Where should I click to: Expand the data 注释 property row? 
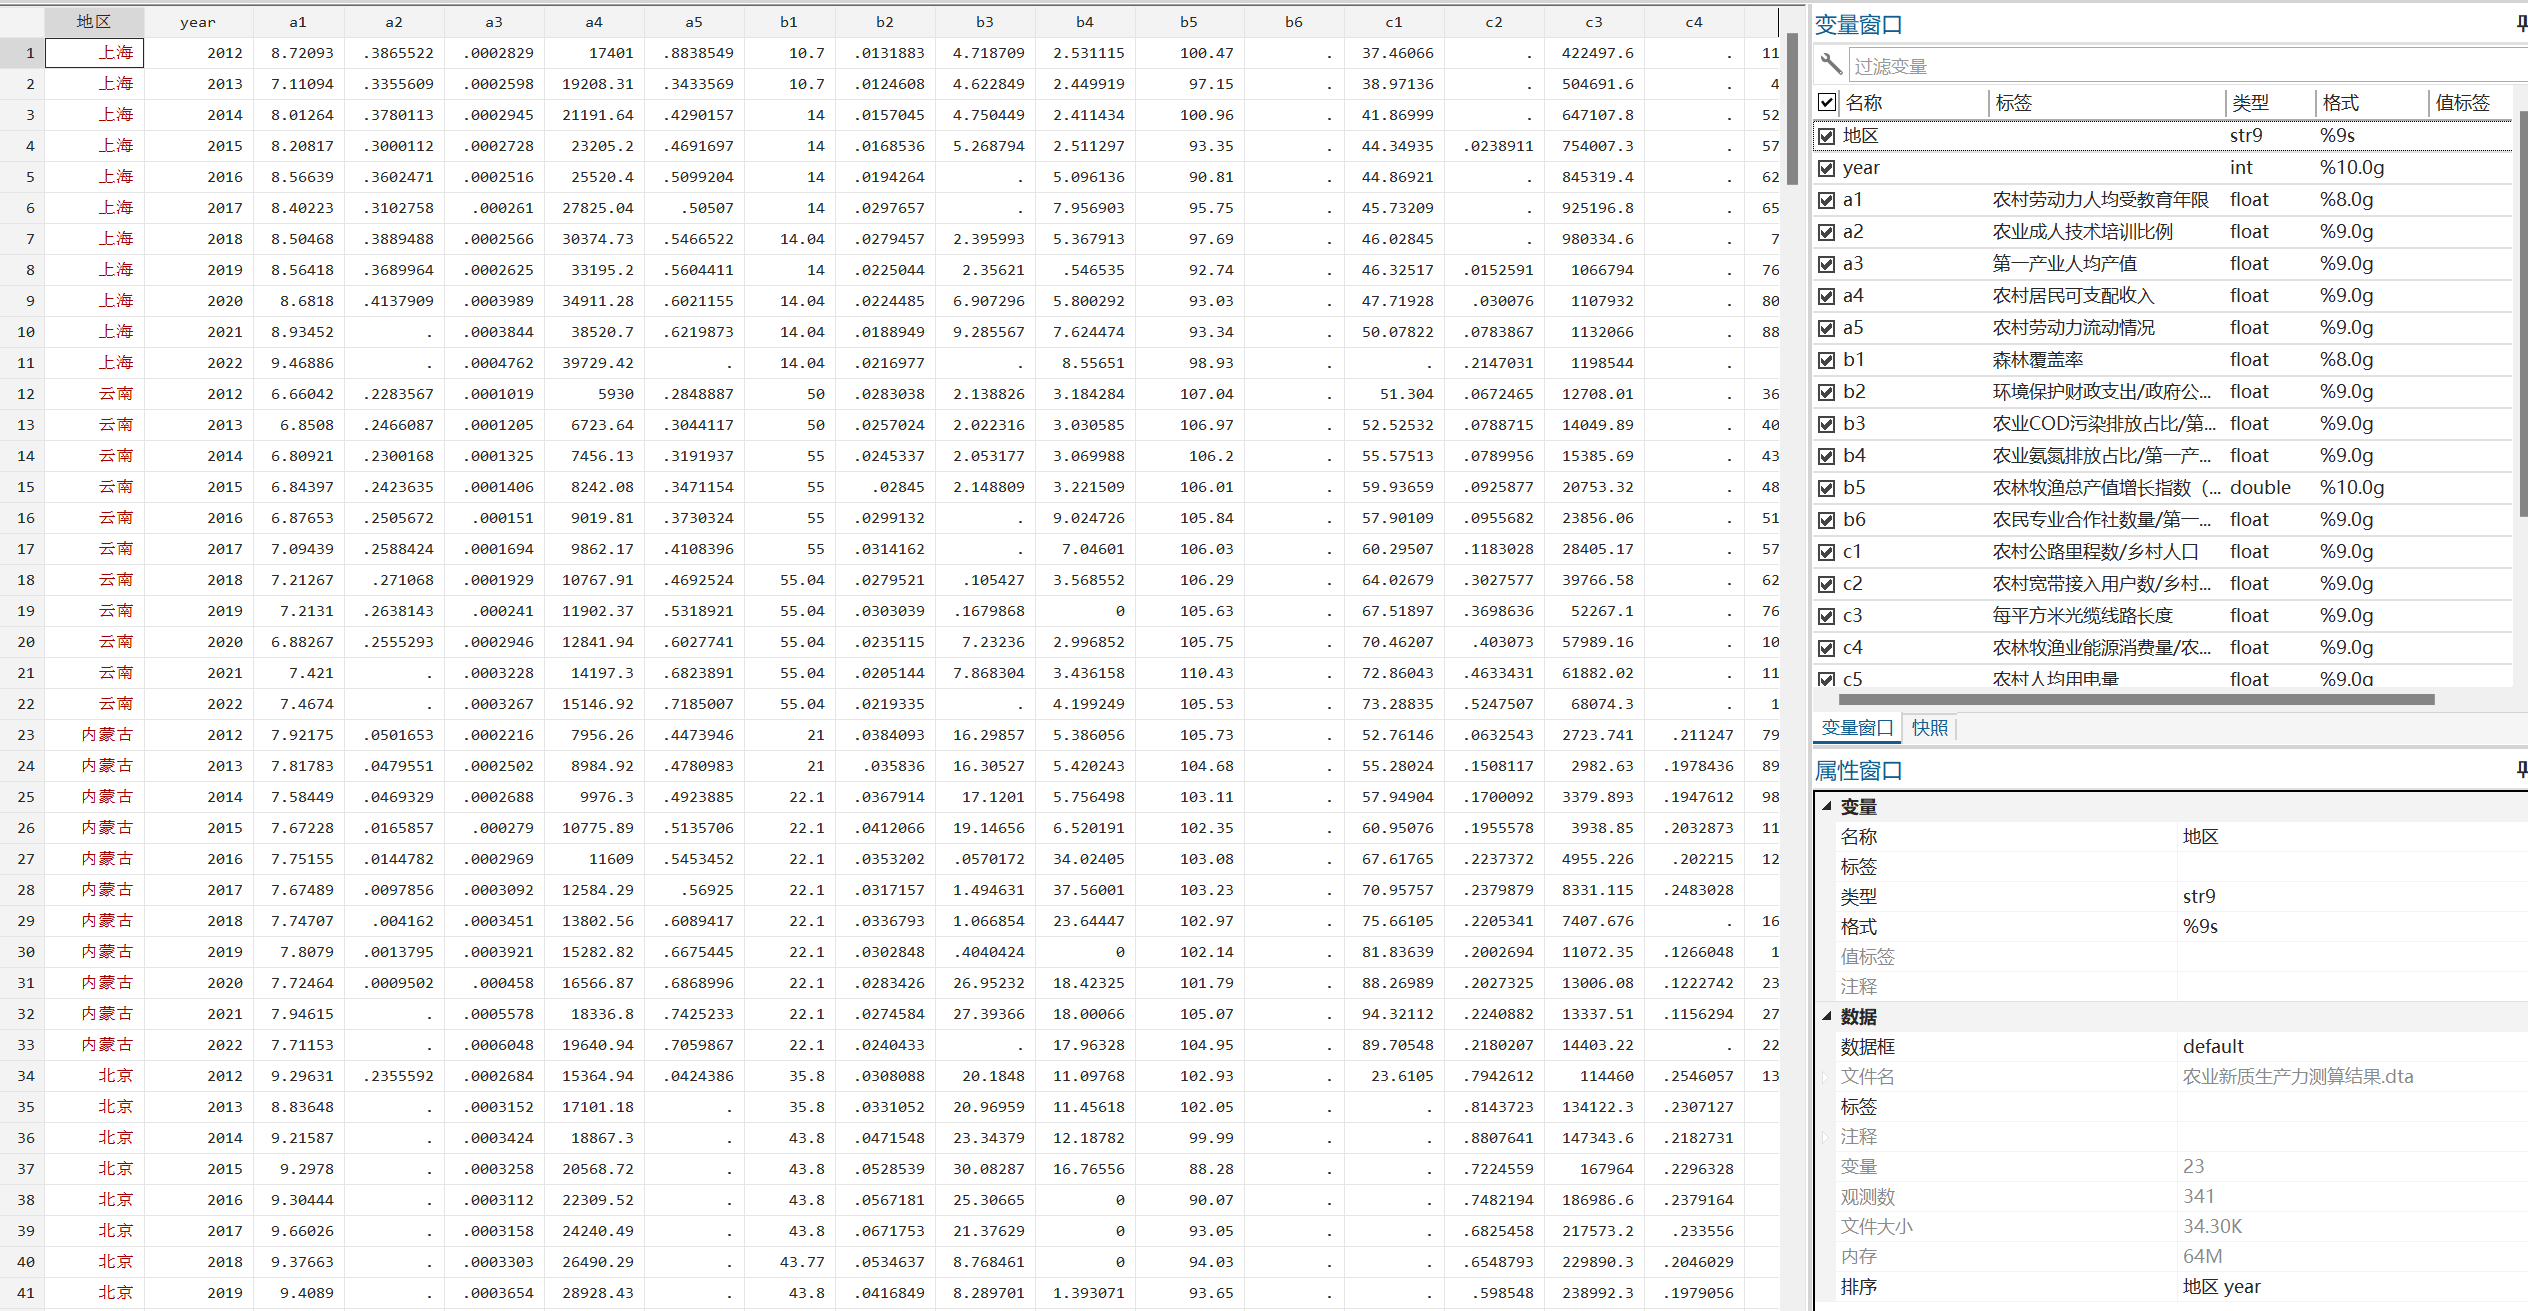(1827, 1137)
